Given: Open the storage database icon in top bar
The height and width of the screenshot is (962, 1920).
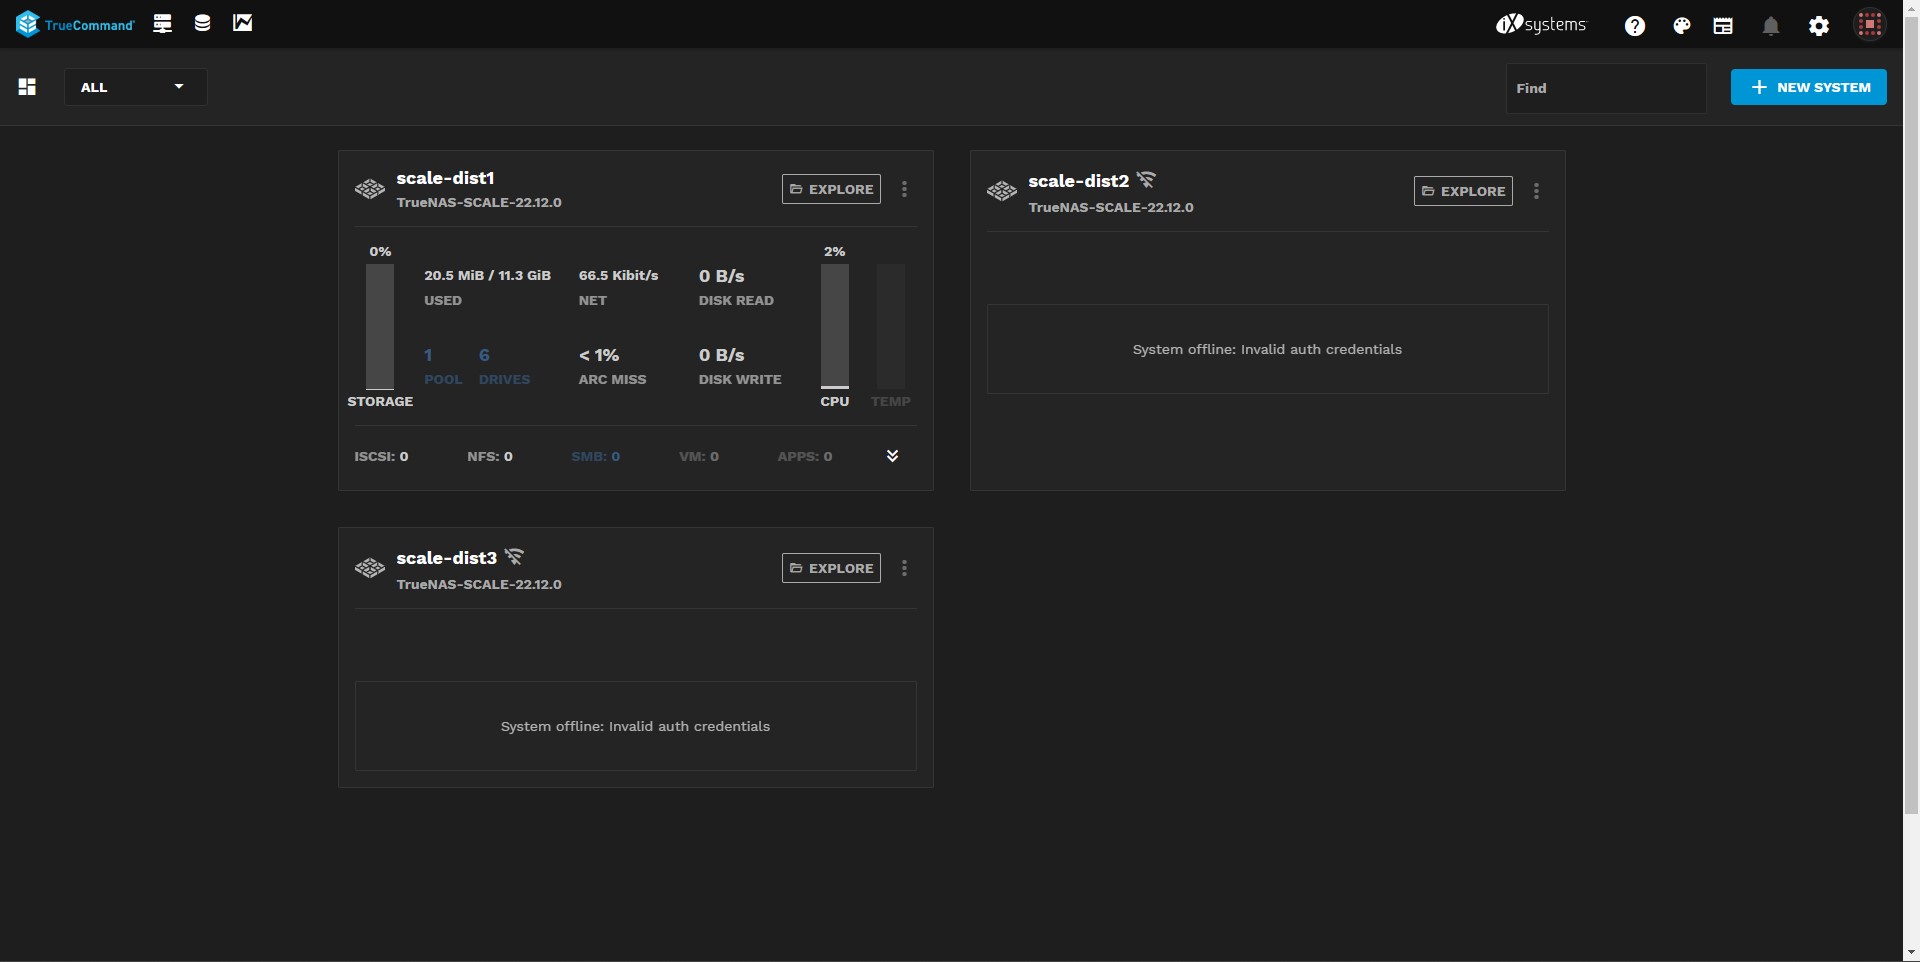Looking at the screenshot, I should click(x=202, y=23).
